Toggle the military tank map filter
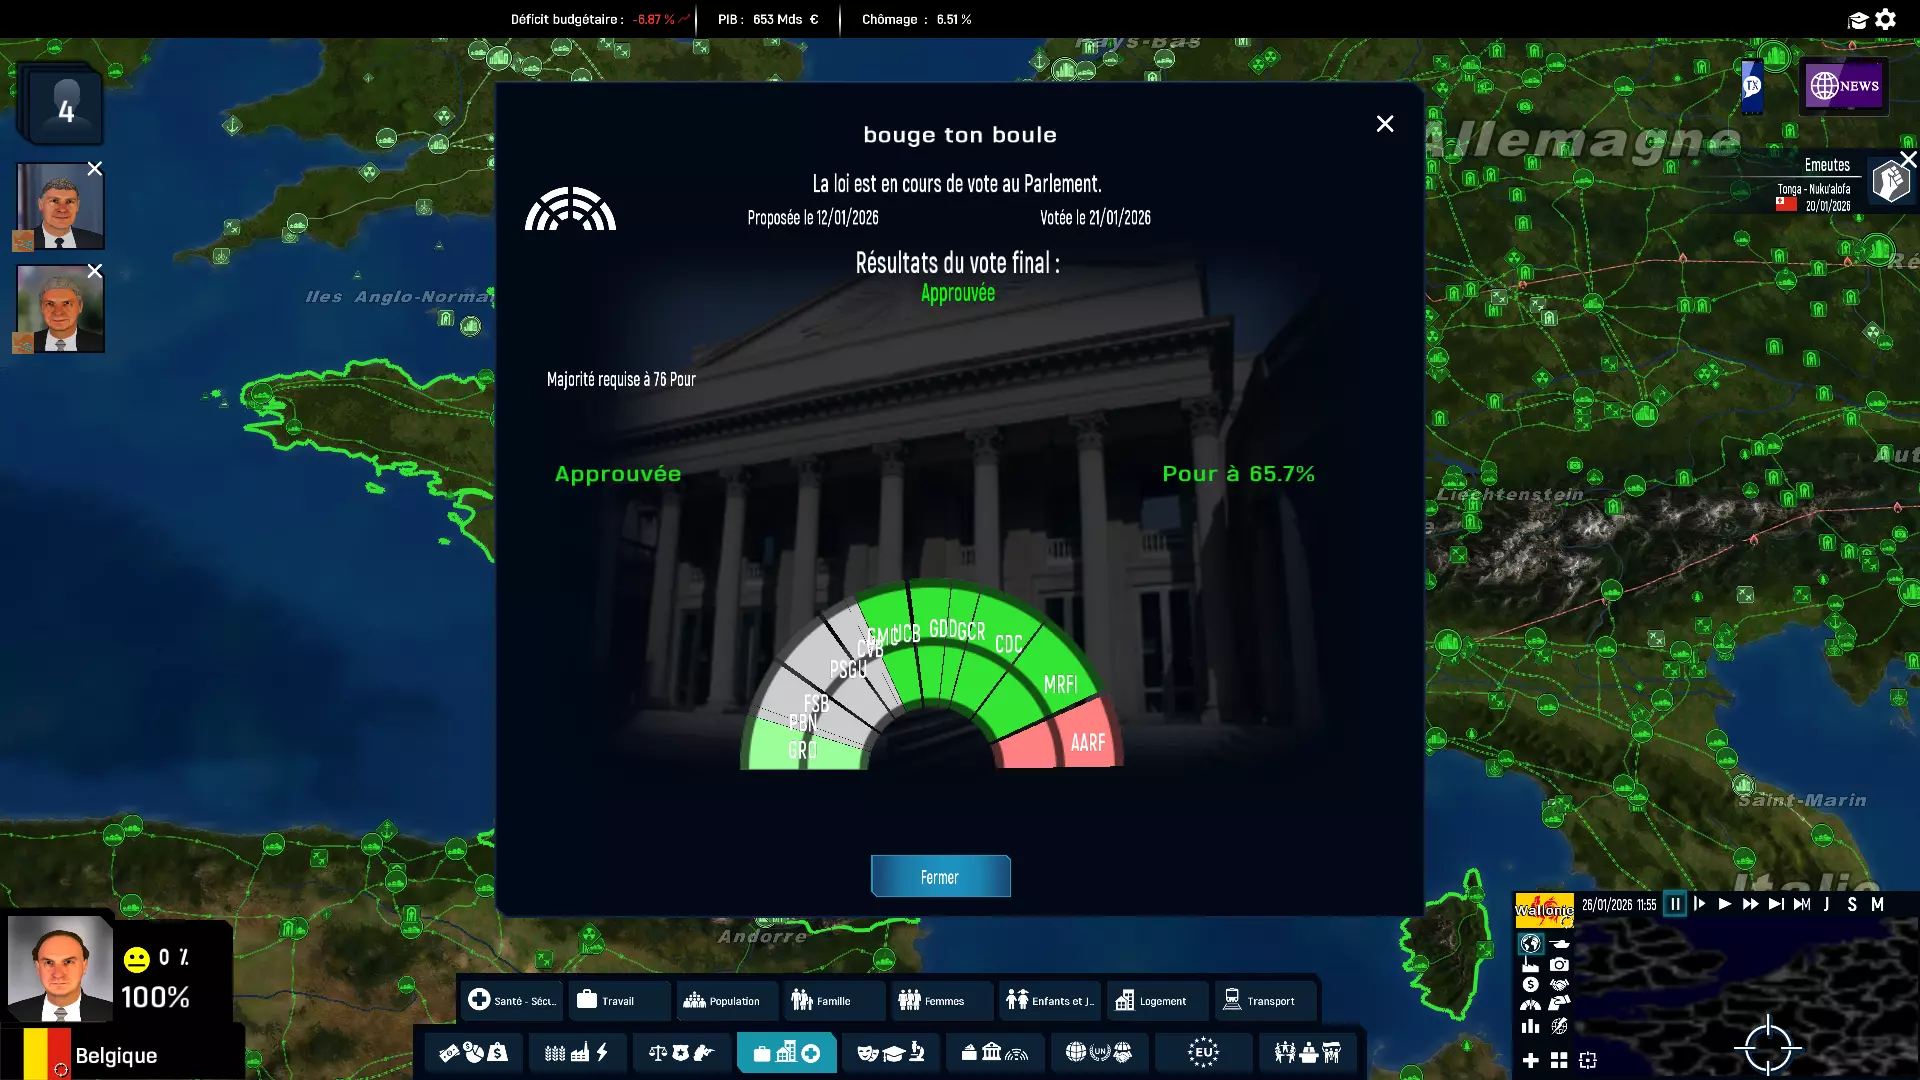The height and width of the screenshot is (1080, 1920). click(1559, 943)
